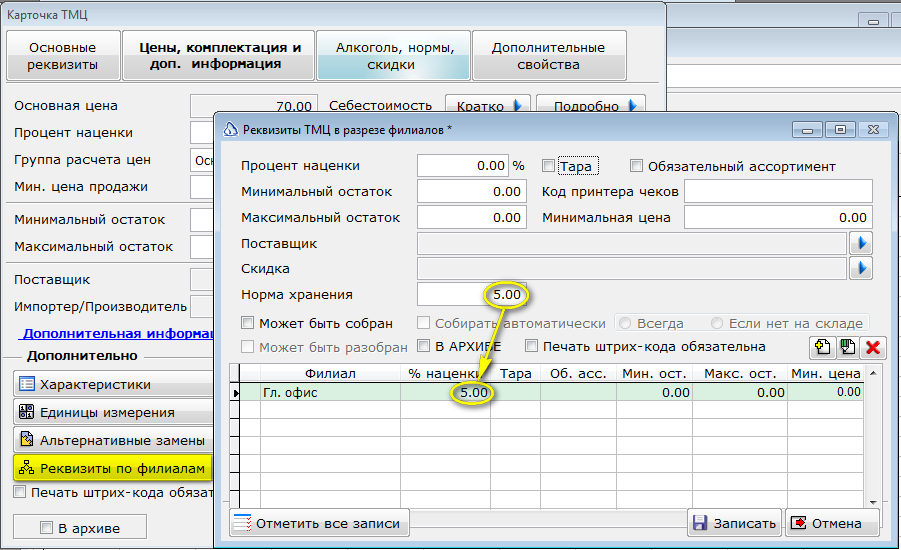Click the Макс. ост. column header

pos(740,374)
